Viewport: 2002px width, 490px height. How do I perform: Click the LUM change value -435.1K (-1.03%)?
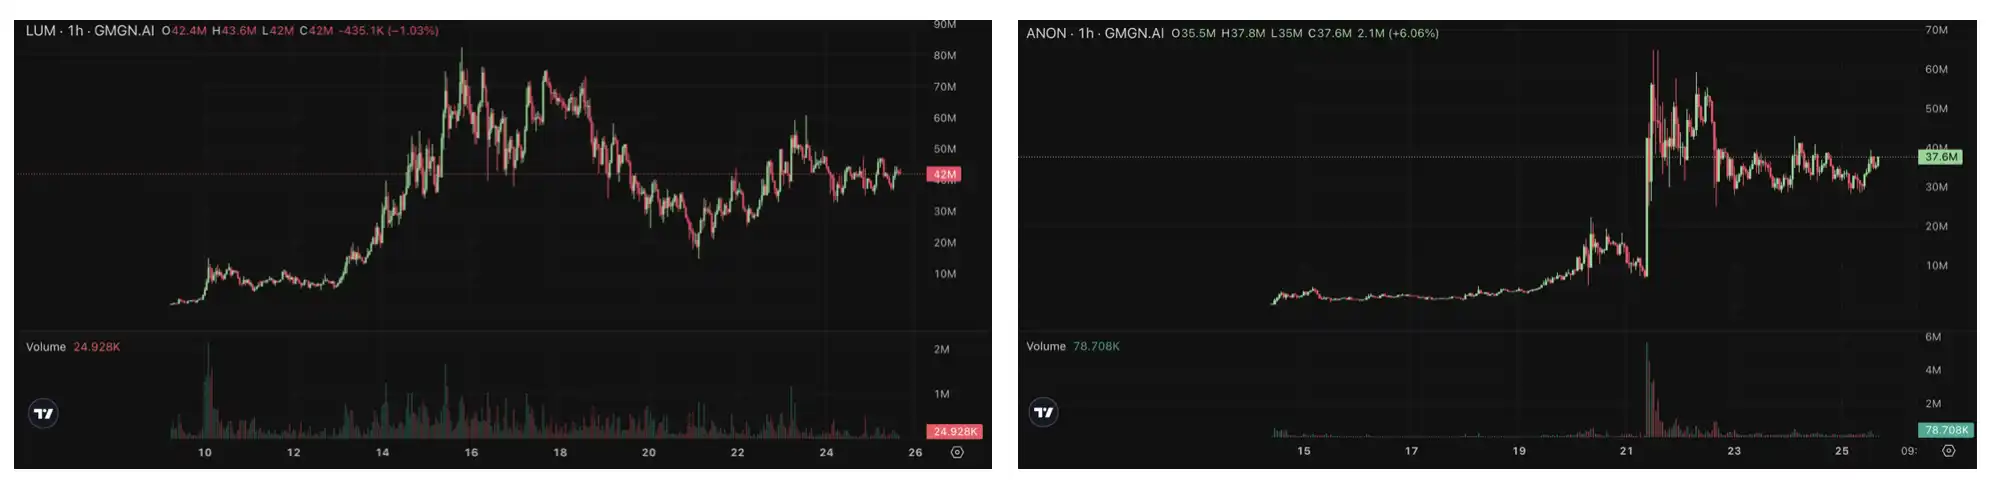click(388, 31)
